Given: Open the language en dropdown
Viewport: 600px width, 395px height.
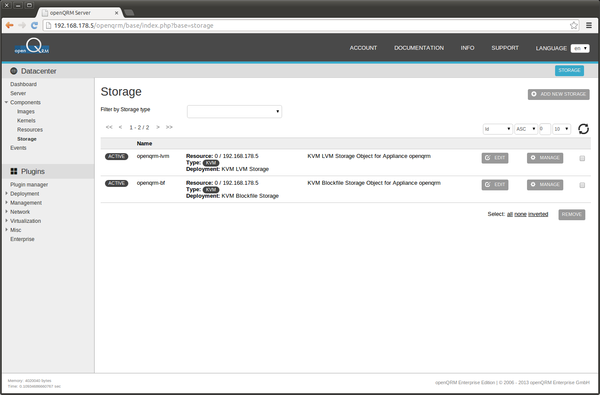Looking at the screenshot, I should (x=580, y=48).
